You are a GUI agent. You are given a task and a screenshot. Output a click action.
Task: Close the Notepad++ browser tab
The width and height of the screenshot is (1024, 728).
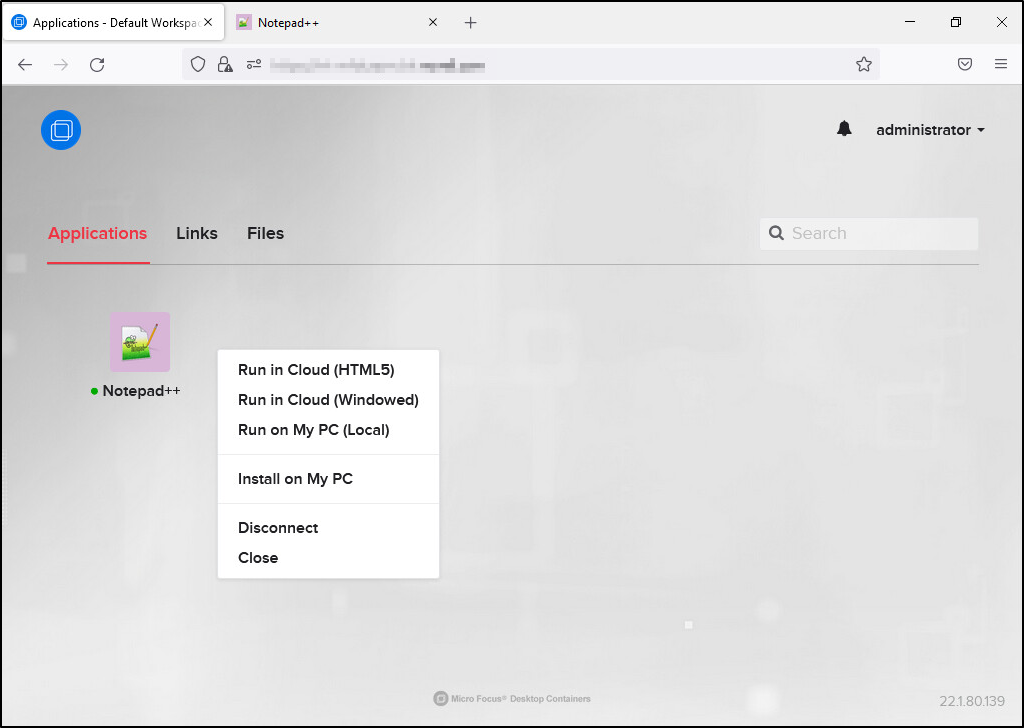[432, 22]
